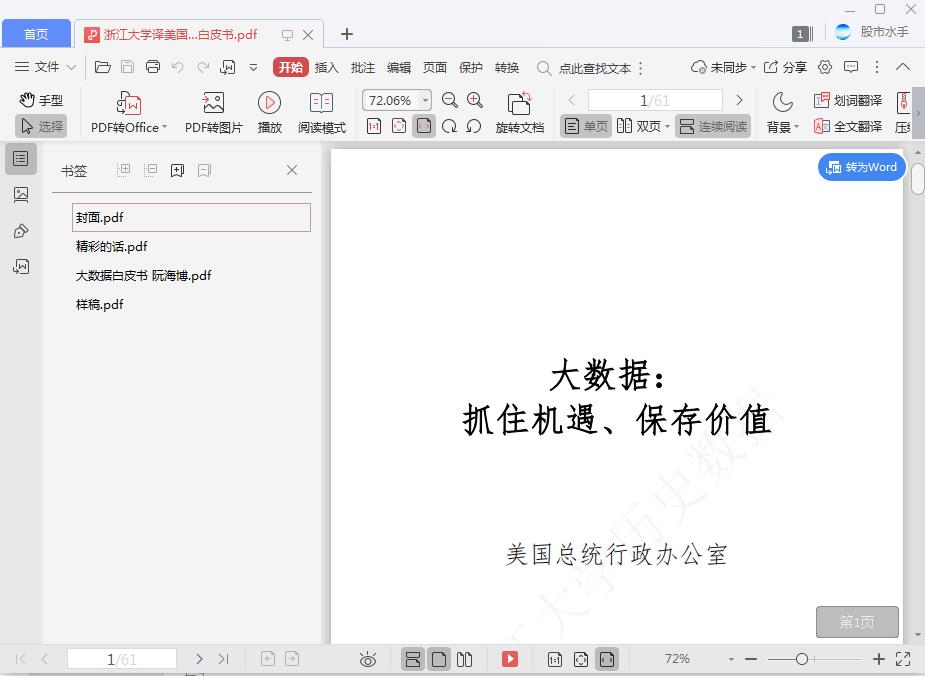Screen dimensions: 925x676
Task: Zoom in with the magnifier plus icon
Action: 474,100
